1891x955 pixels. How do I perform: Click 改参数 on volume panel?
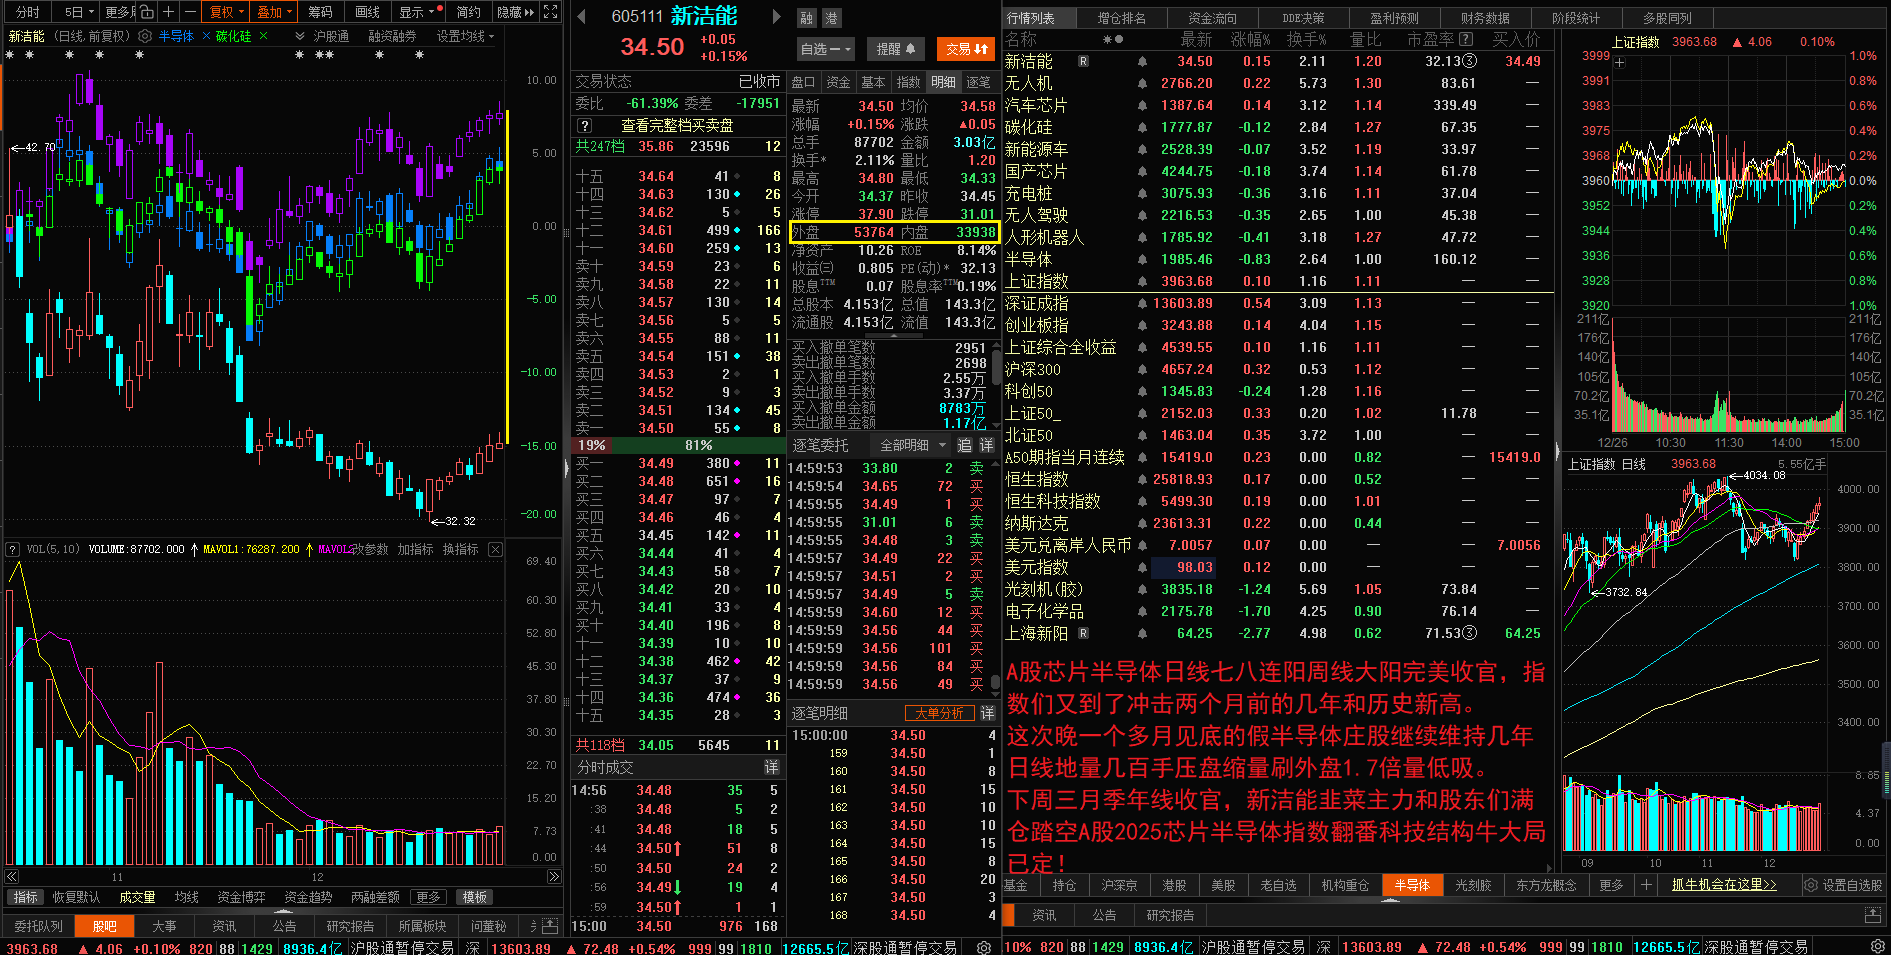pyautogui.click(x=369, y=549)
